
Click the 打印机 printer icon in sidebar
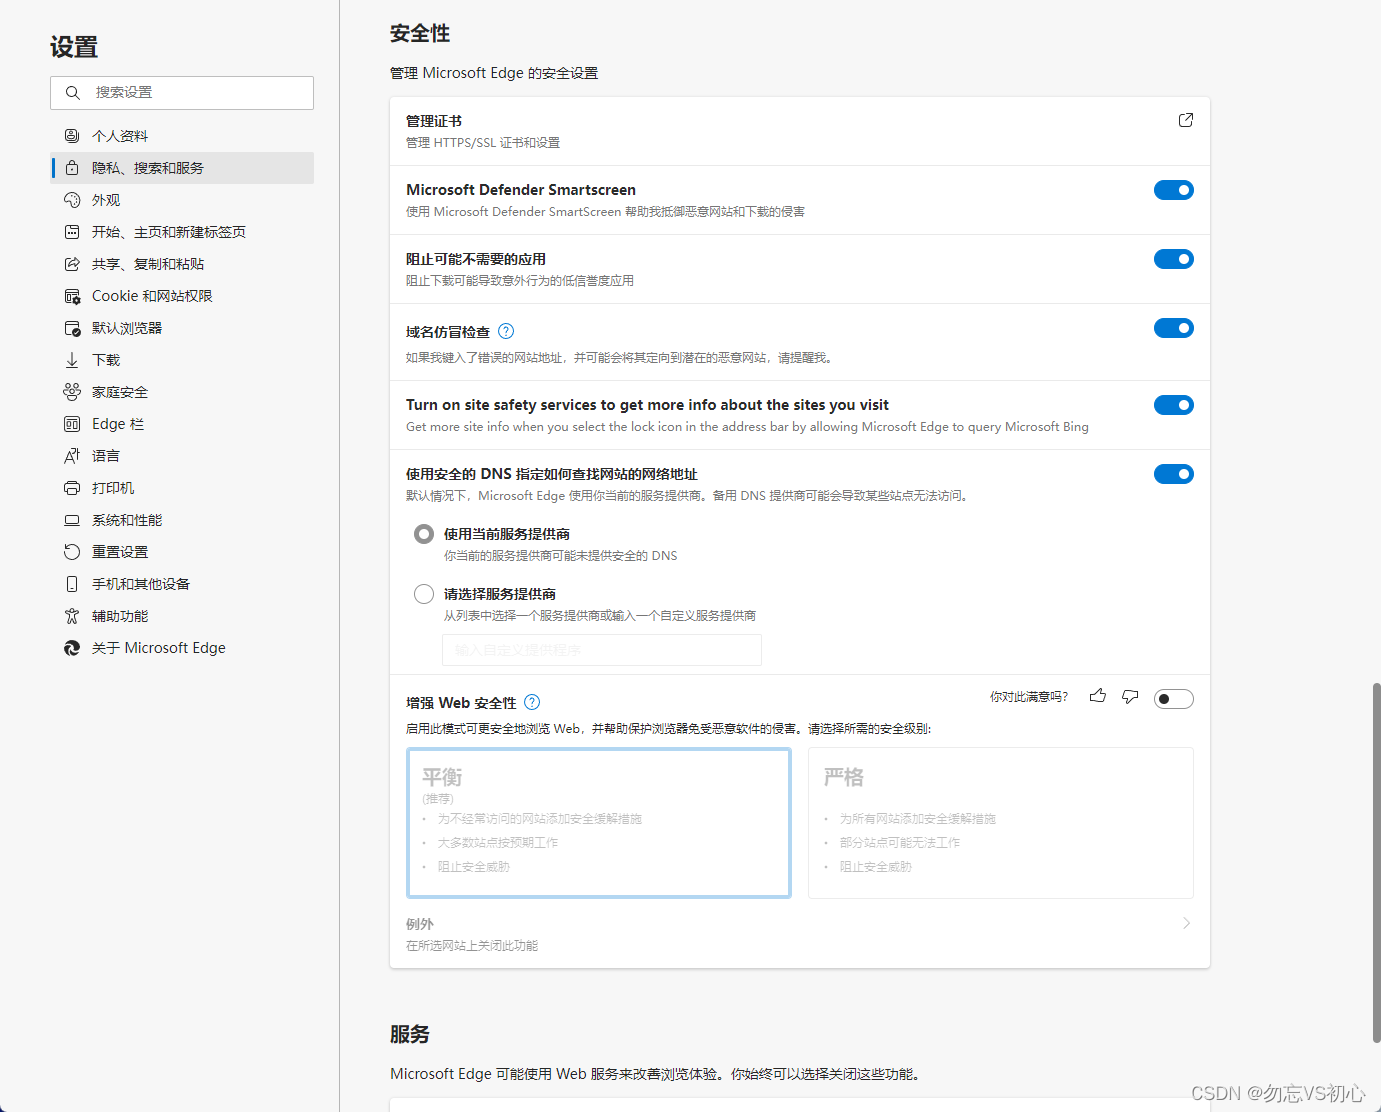pos(72,488)
